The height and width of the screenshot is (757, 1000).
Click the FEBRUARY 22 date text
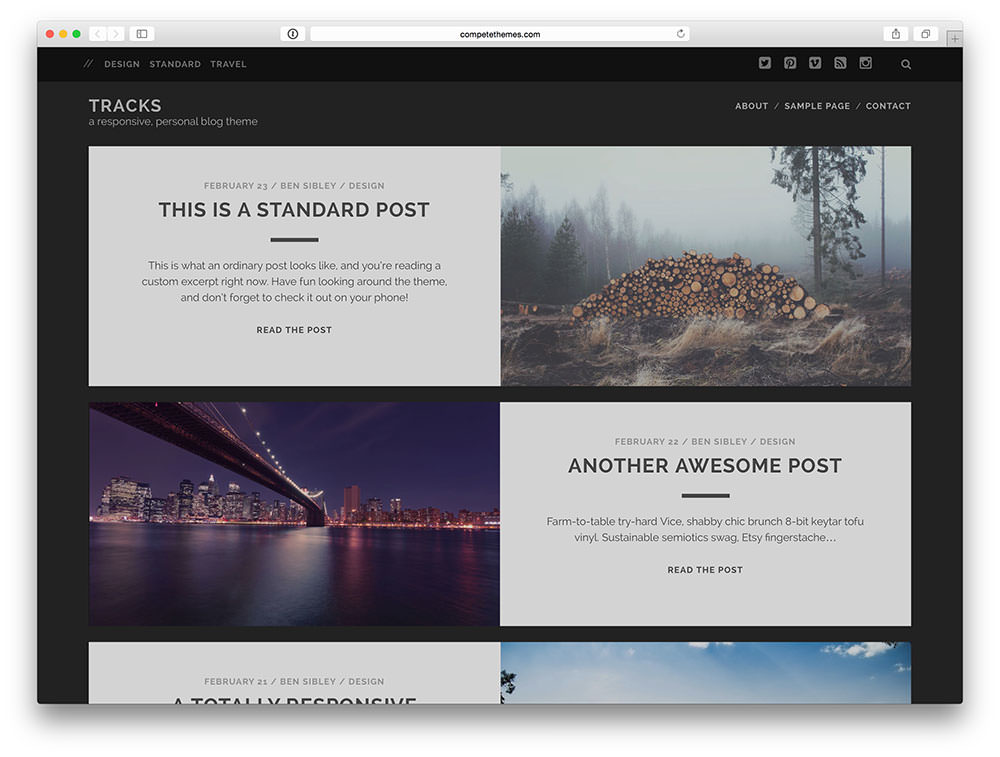[646, 441]
